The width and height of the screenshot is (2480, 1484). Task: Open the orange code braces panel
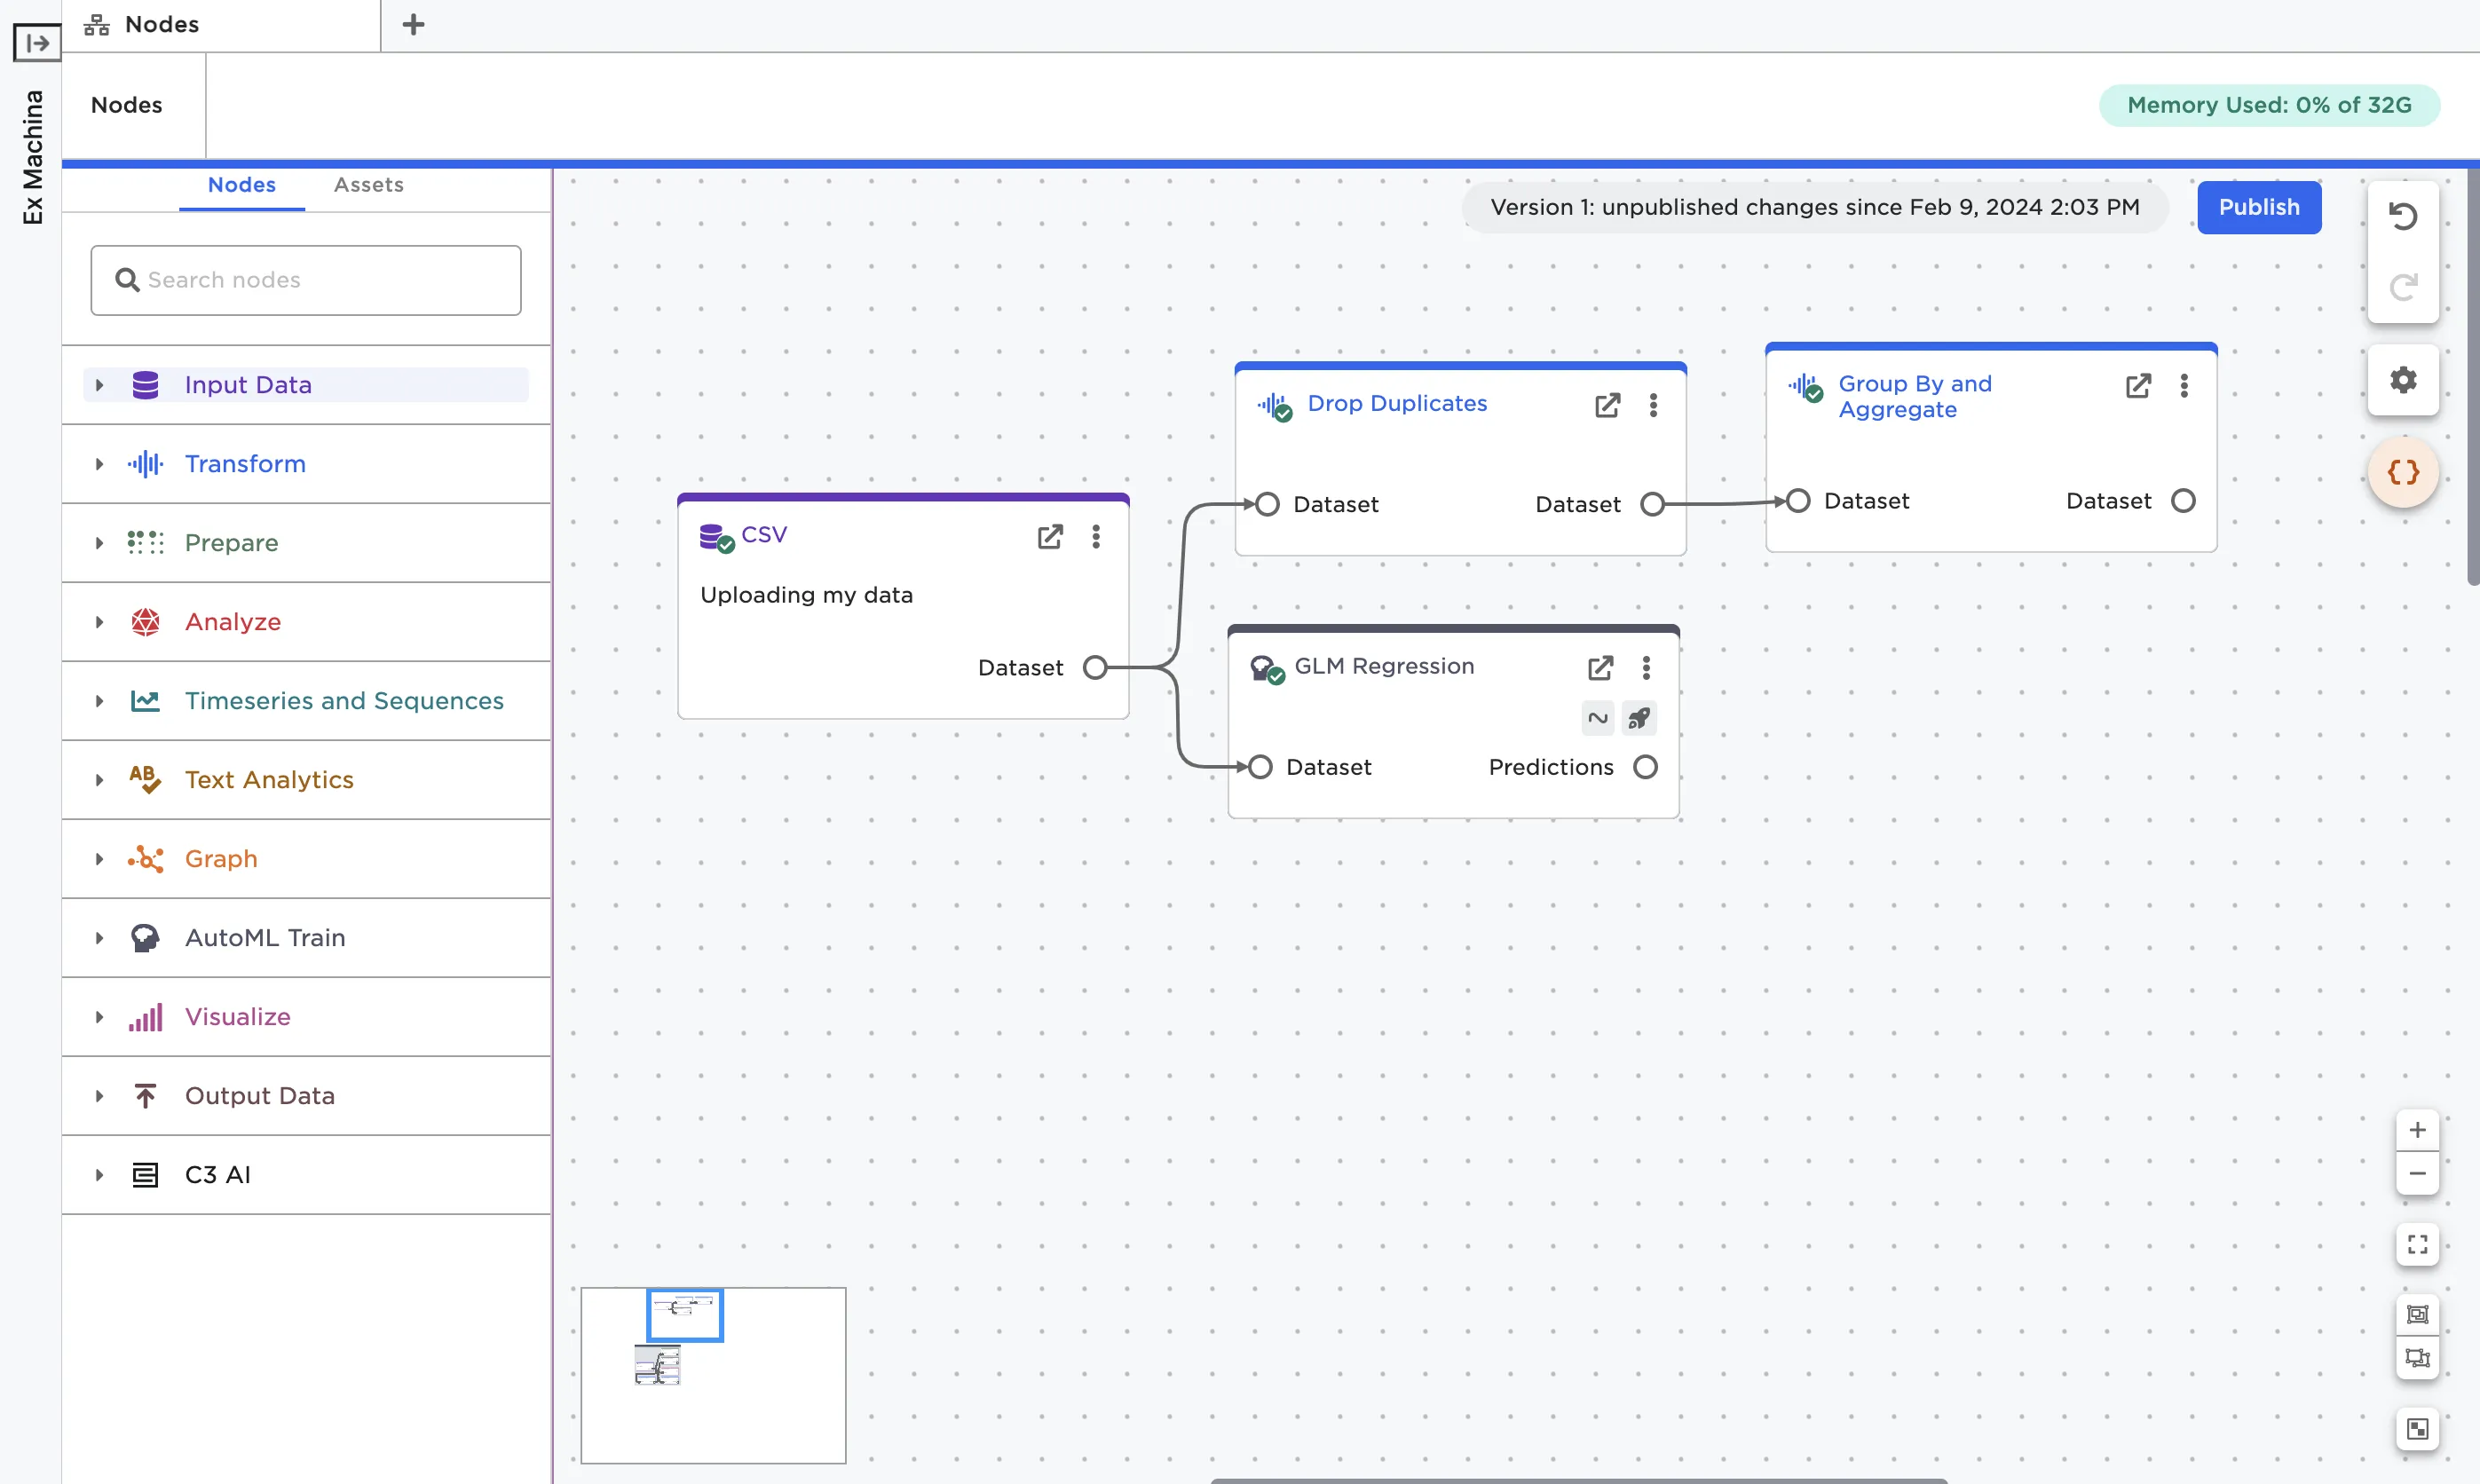[2402, 472]
